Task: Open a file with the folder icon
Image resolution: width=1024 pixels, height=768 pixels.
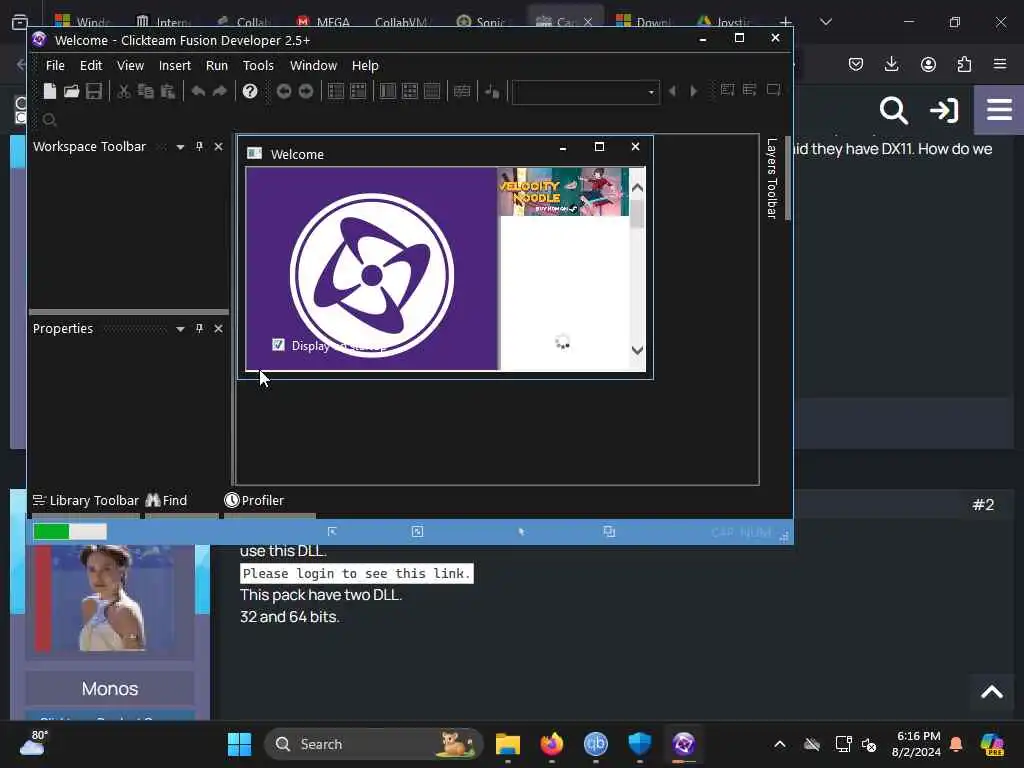Action: pos(71,91)
